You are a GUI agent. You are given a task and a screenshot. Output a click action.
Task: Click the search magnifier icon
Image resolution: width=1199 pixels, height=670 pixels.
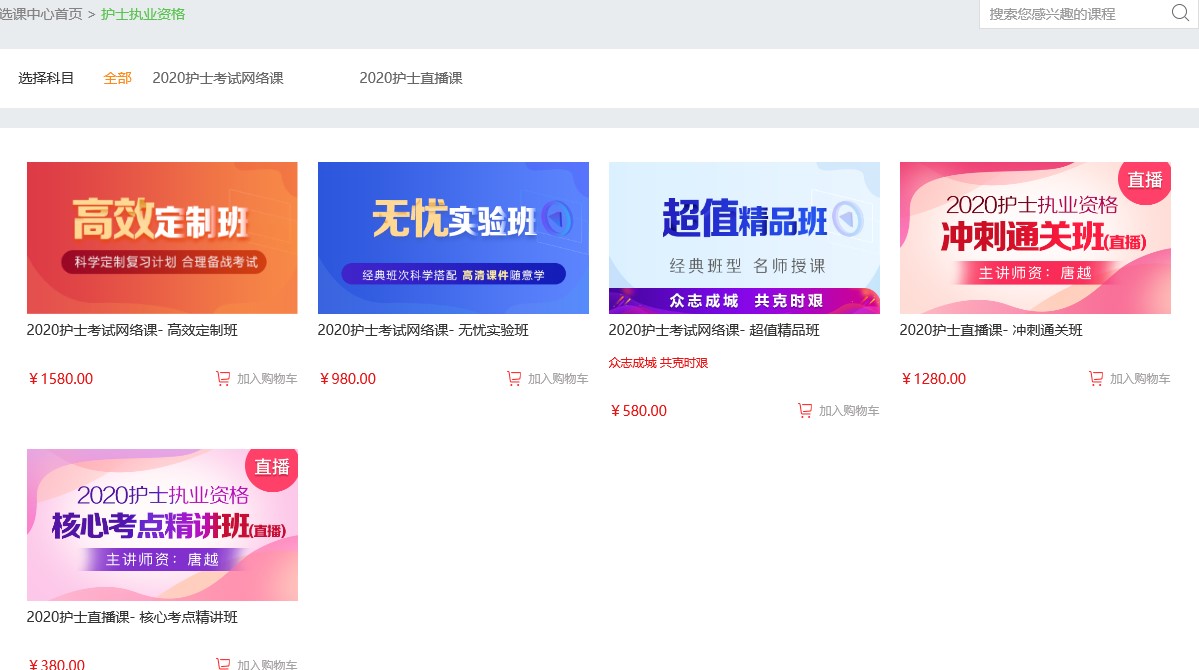[x=1180, y=13]
